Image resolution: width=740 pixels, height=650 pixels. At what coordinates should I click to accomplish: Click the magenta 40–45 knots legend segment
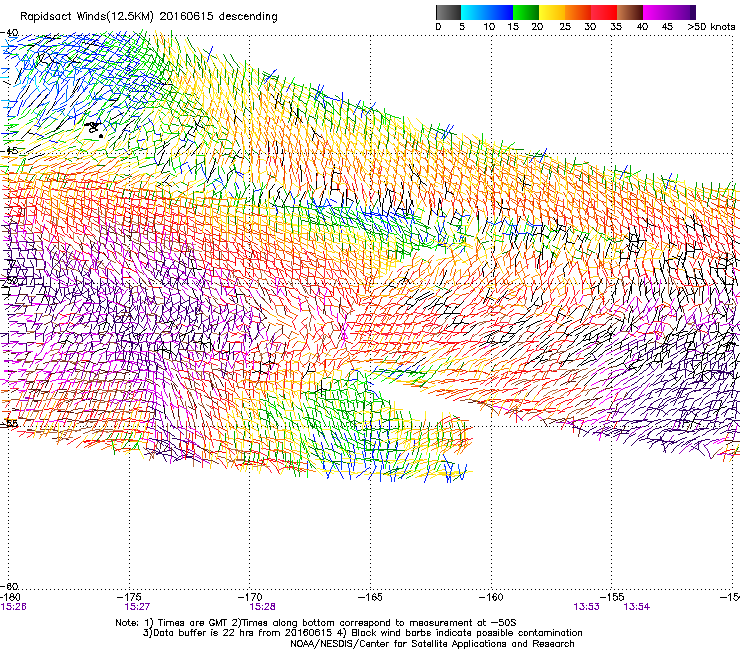pos(656,12)
